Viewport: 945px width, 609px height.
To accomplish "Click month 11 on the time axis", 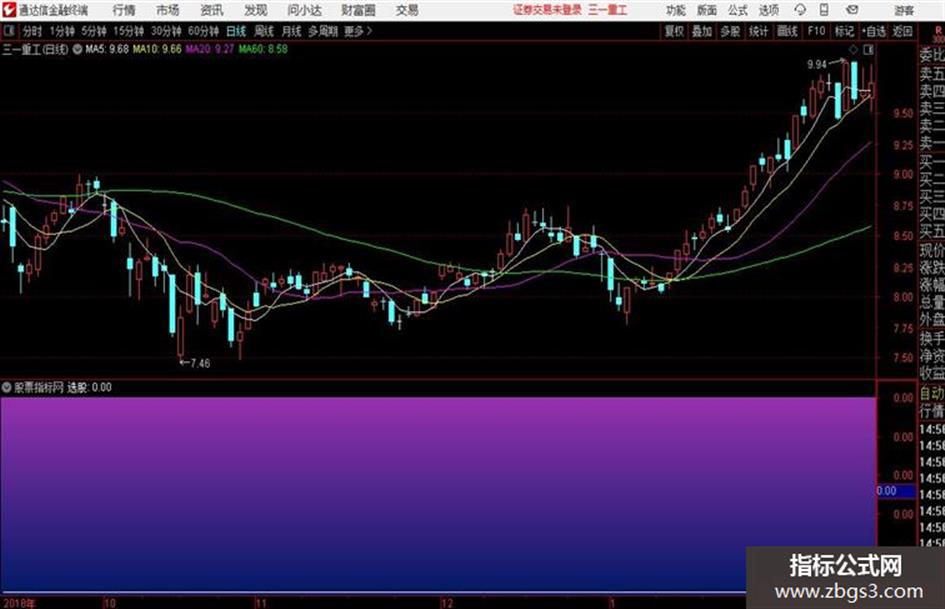I will pyautogui.click(x=260, y=603).
